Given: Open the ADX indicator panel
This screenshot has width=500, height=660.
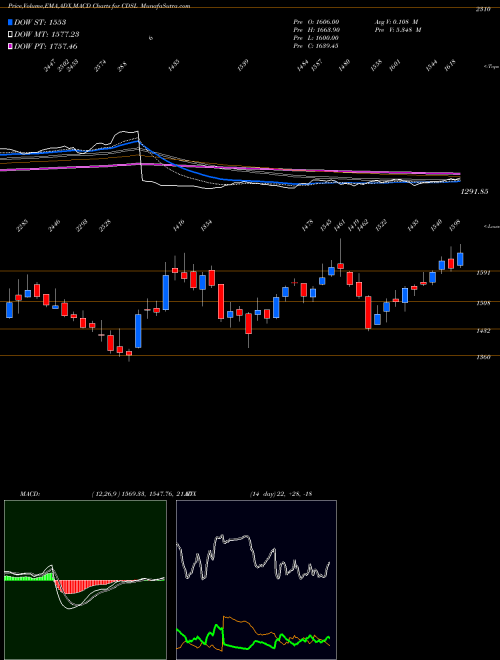Looking at the screenshot, I should point(256,579).
